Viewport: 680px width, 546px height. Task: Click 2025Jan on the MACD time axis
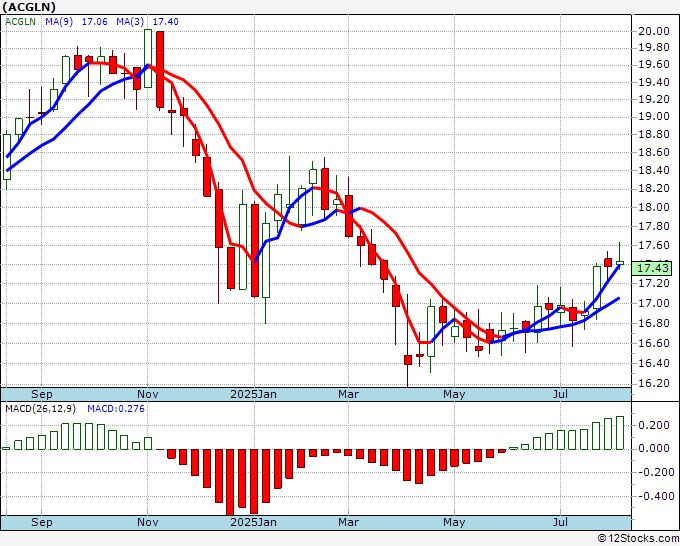click(253, 522)
